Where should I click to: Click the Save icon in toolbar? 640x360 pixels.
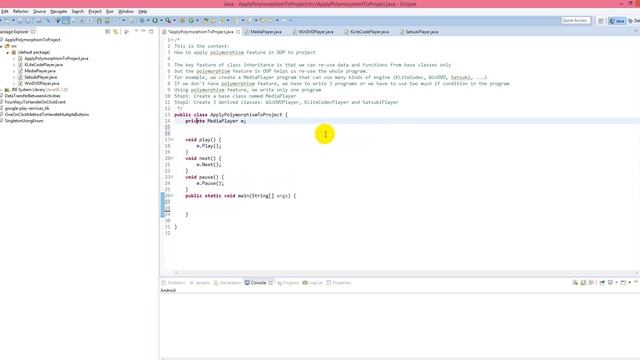20,20
